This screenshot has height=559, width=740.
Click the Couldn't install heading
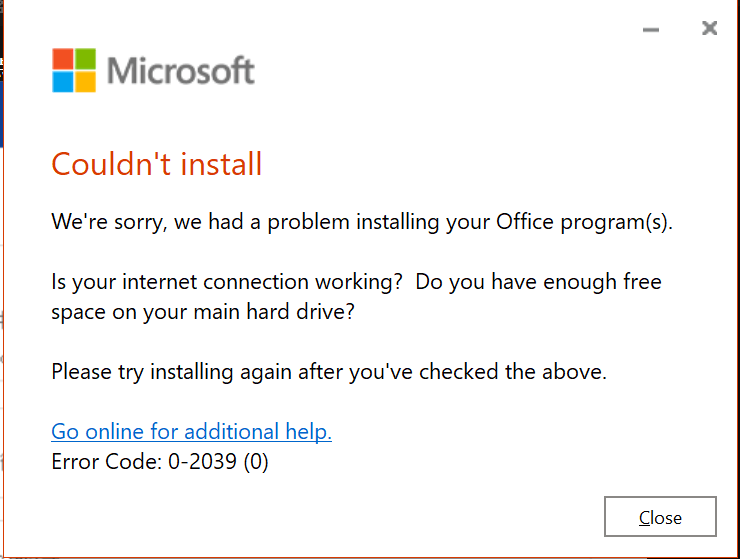[156, 163]
